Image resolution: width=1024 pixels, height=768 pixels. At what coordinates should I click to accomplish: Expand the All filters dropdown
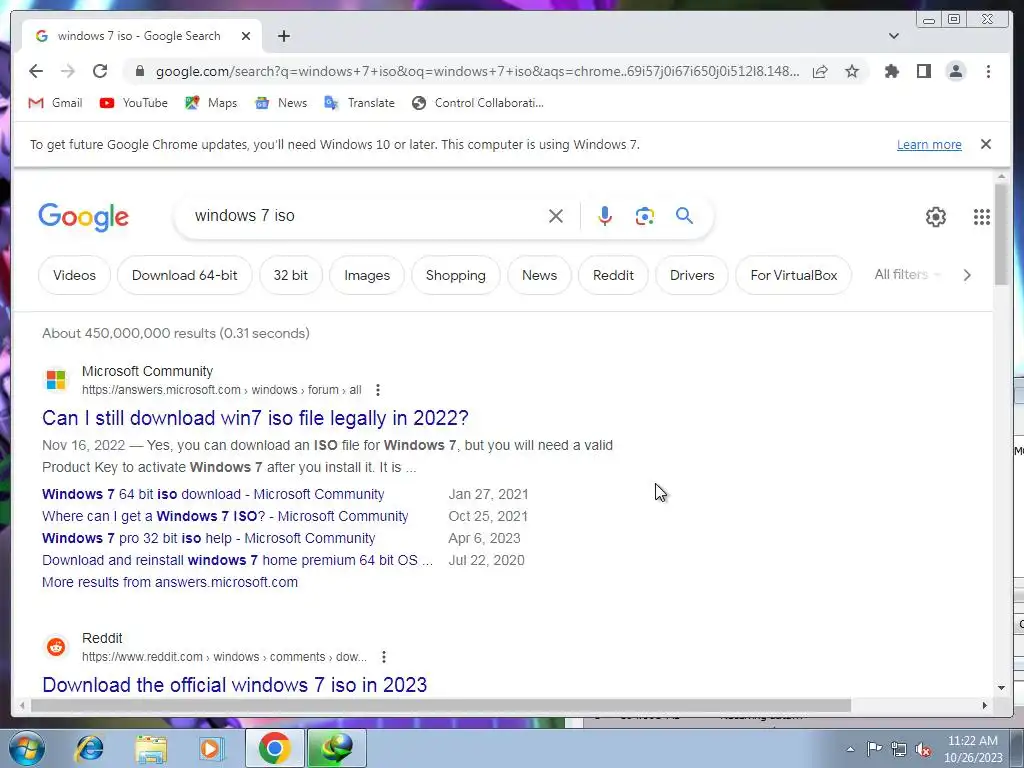(907, 275)
